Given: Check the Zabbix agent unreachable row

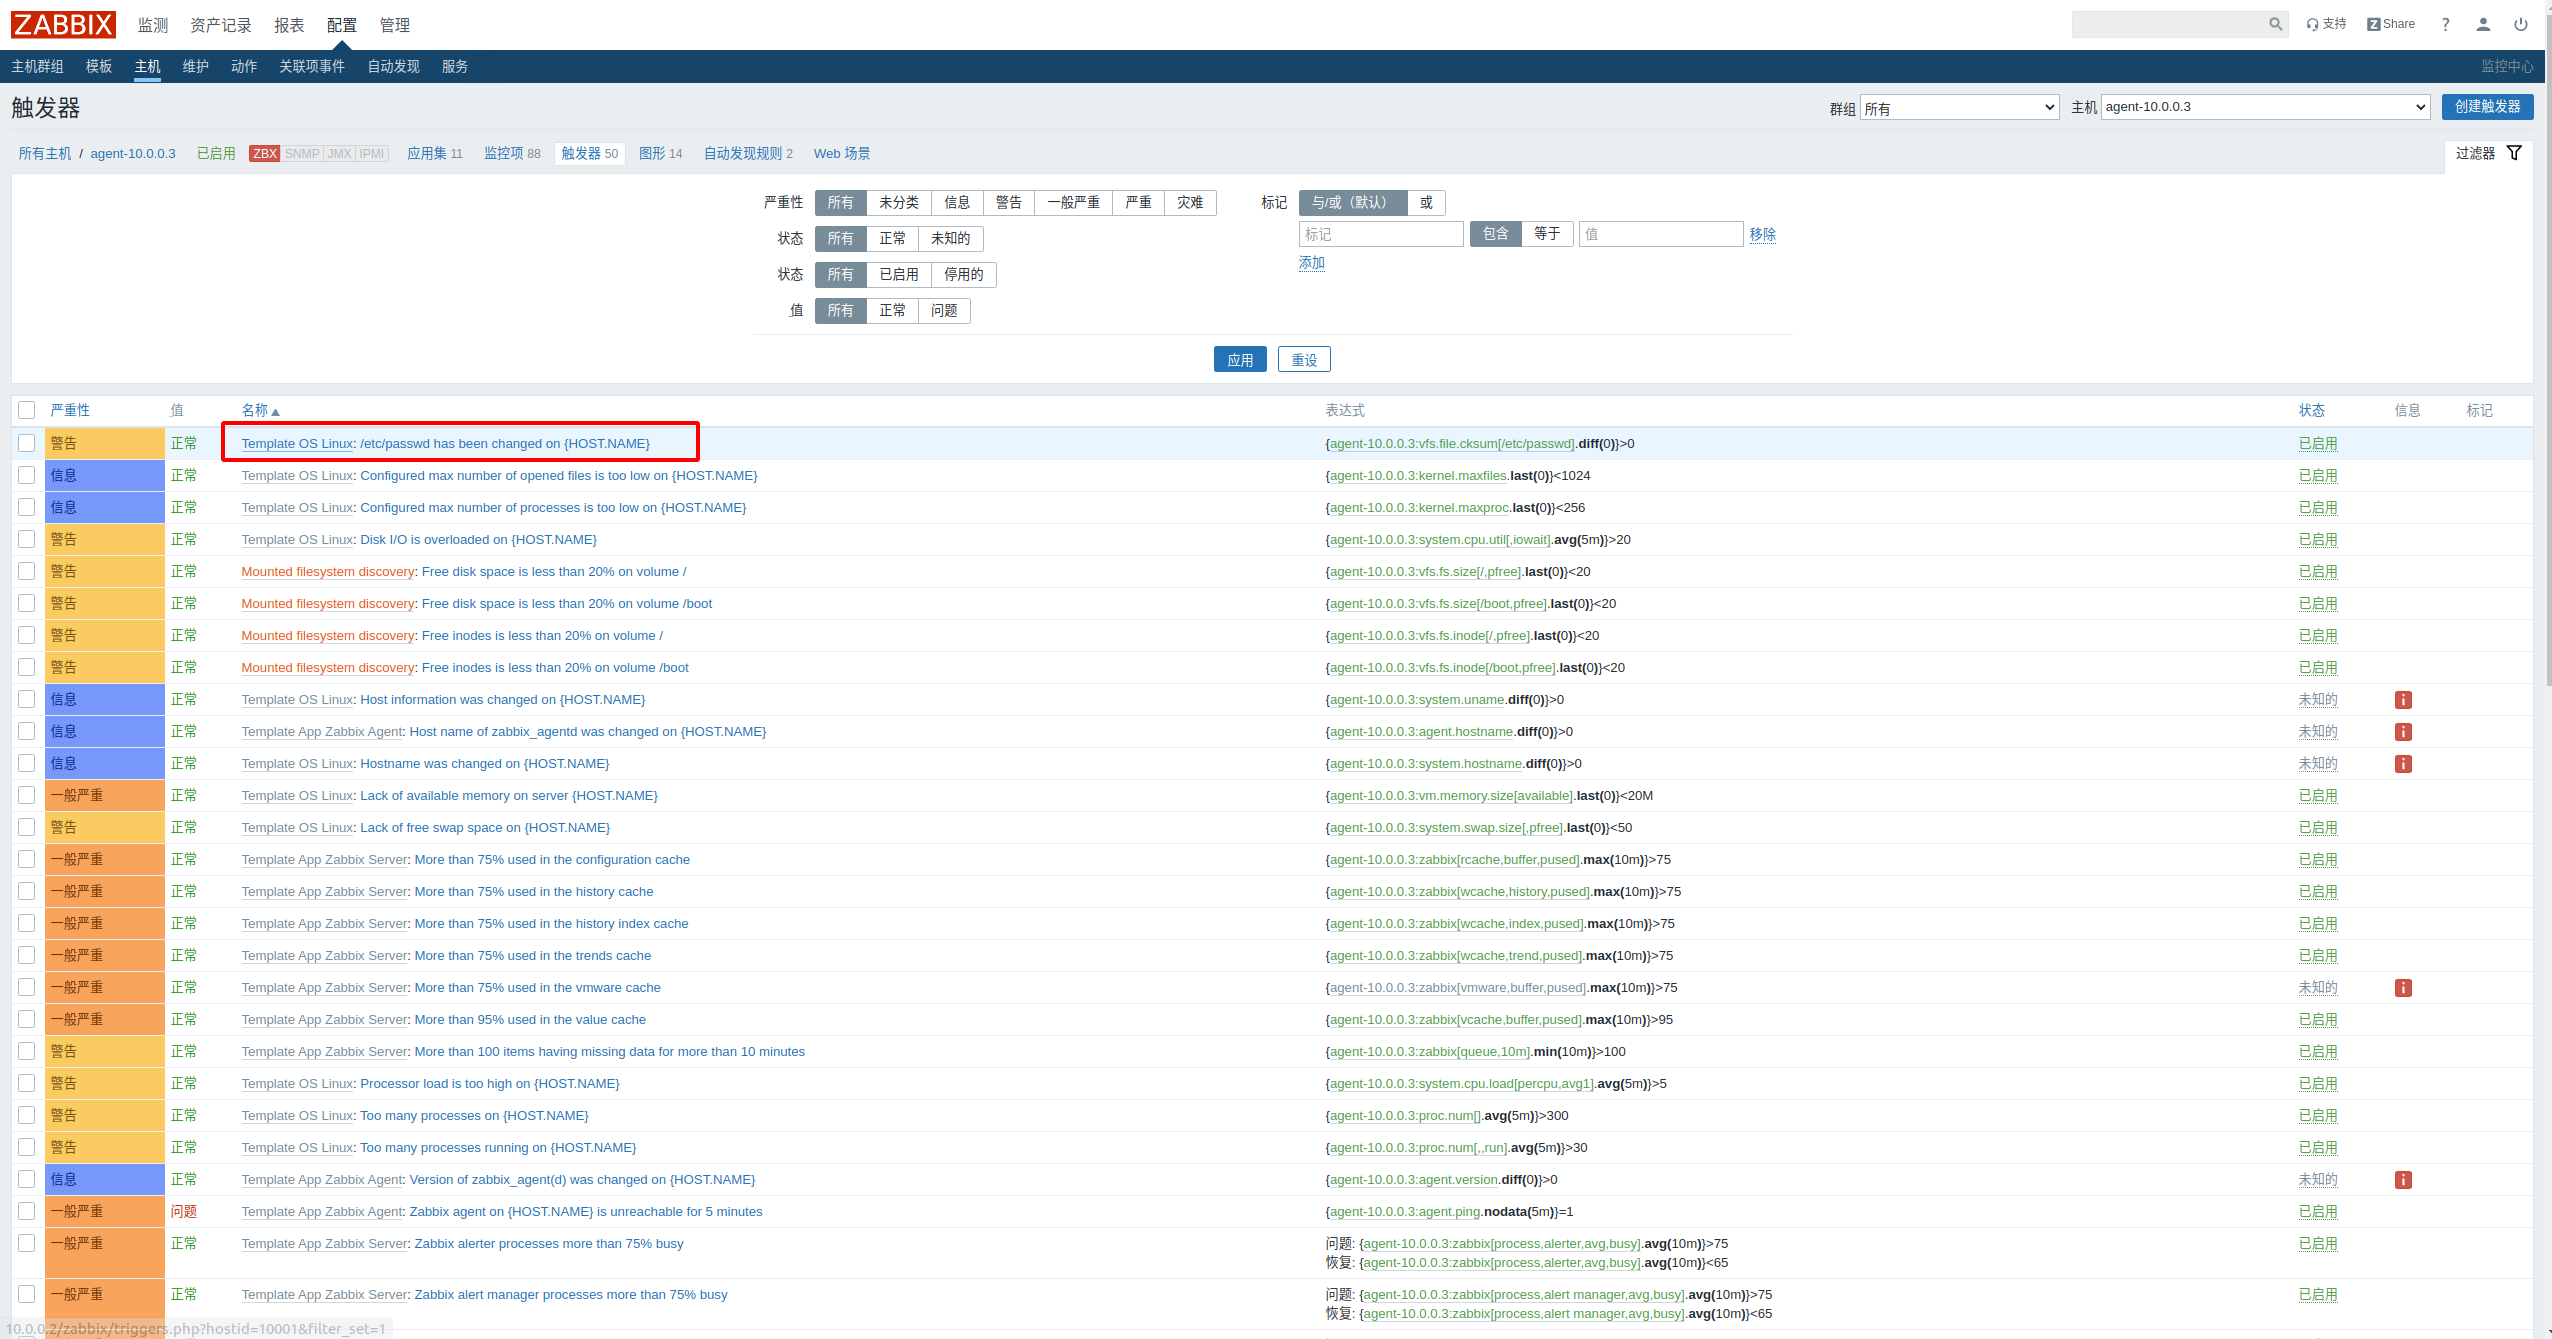Looking at the screenshot, I should click(x=27, y=1211).
